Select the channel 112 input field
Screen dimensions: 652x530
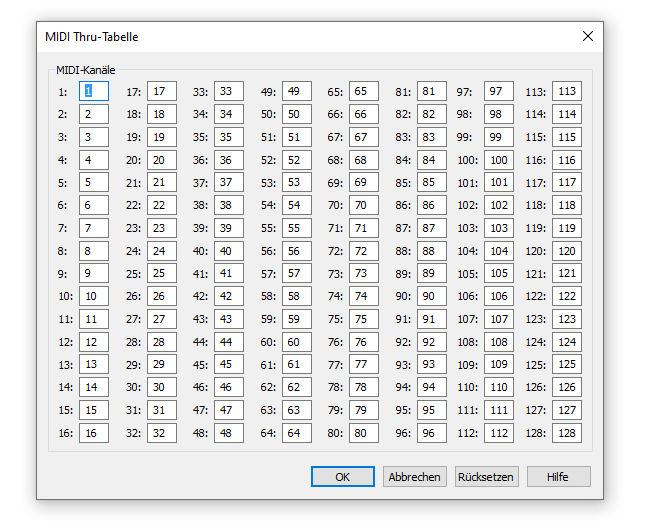point(499,433)
